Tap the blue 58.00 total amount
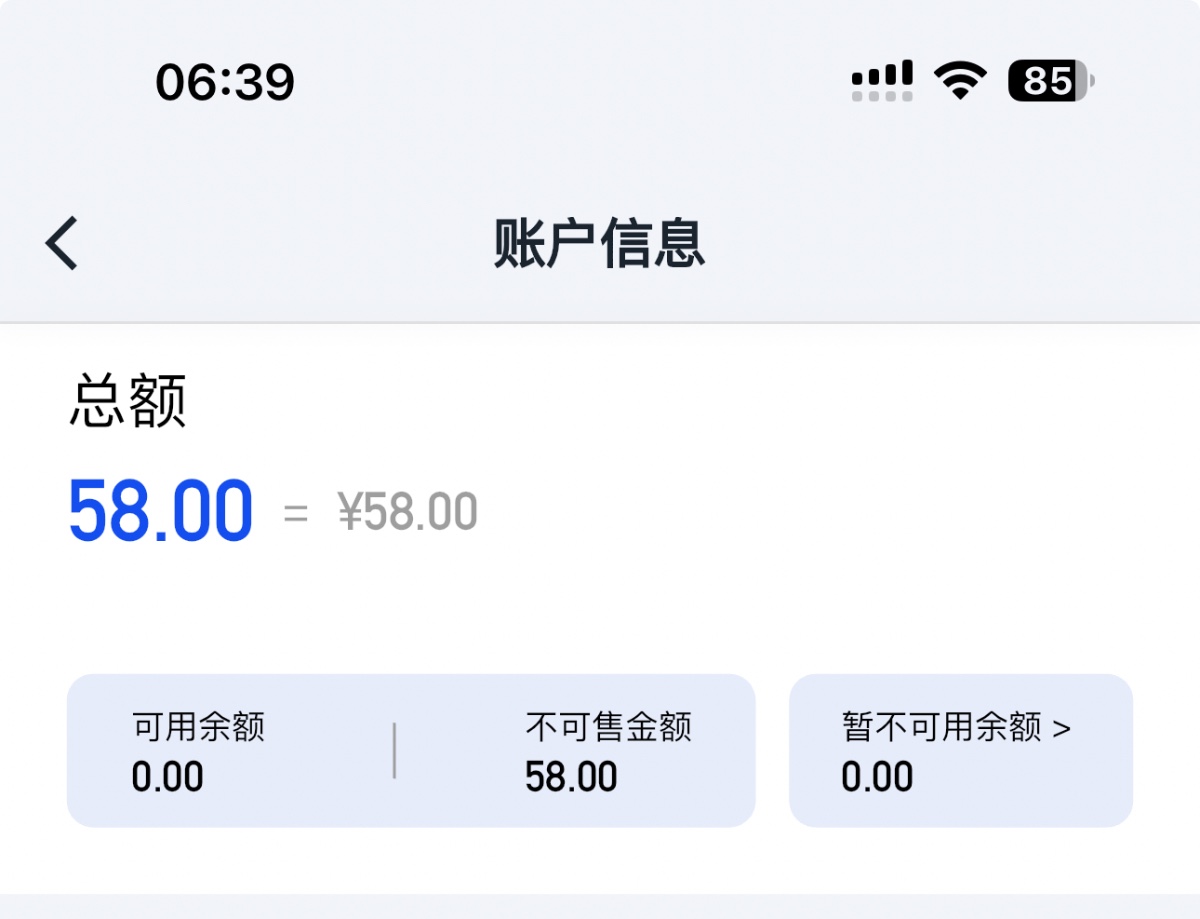Image resolution: width=1200 pixels, height=919 pixels. pos(160,512)
